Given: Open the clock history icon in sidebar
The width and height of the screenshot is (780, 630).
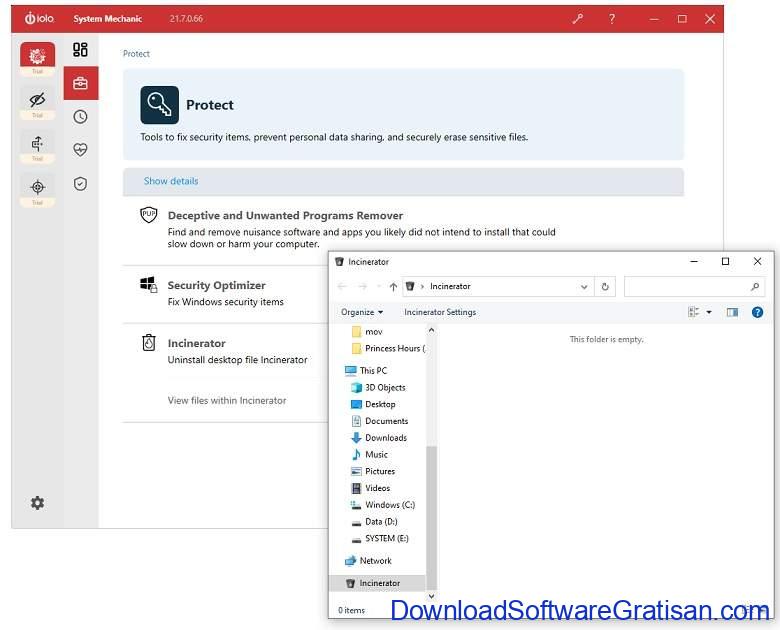Looking at the screenshot, I should 80,116.
